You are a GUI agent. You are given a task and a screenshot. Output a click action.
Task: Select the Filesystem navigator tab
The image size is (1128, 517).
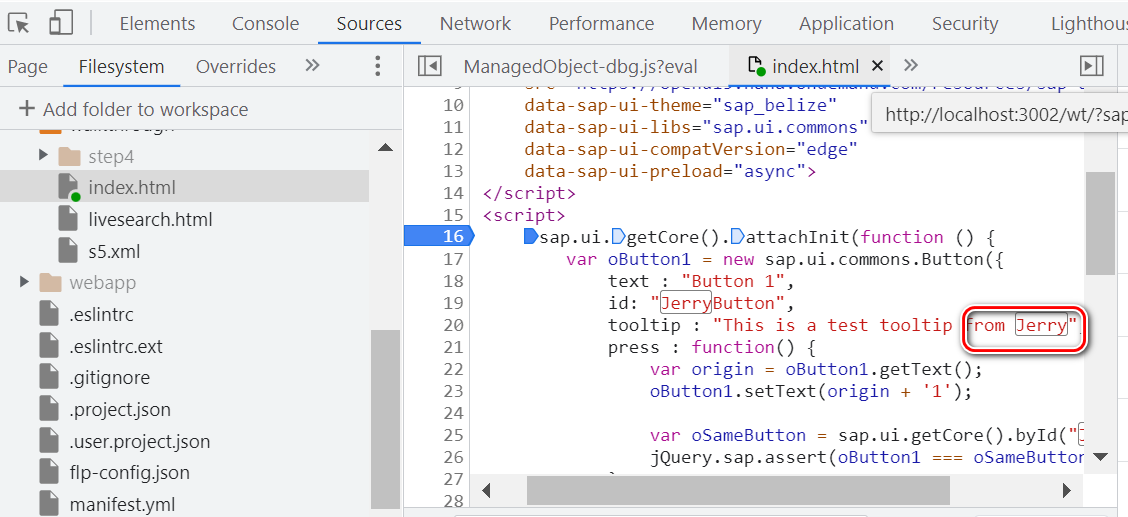[122, 67]
